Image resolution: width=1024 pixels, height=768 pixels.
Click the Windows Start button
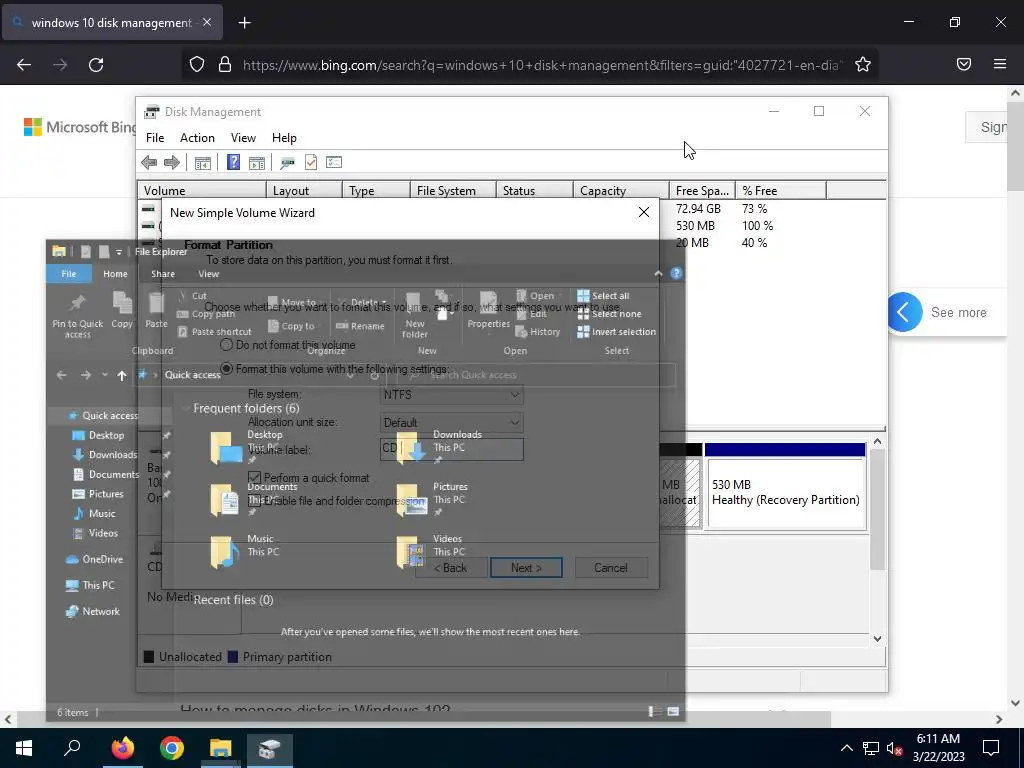click(24, 748)
